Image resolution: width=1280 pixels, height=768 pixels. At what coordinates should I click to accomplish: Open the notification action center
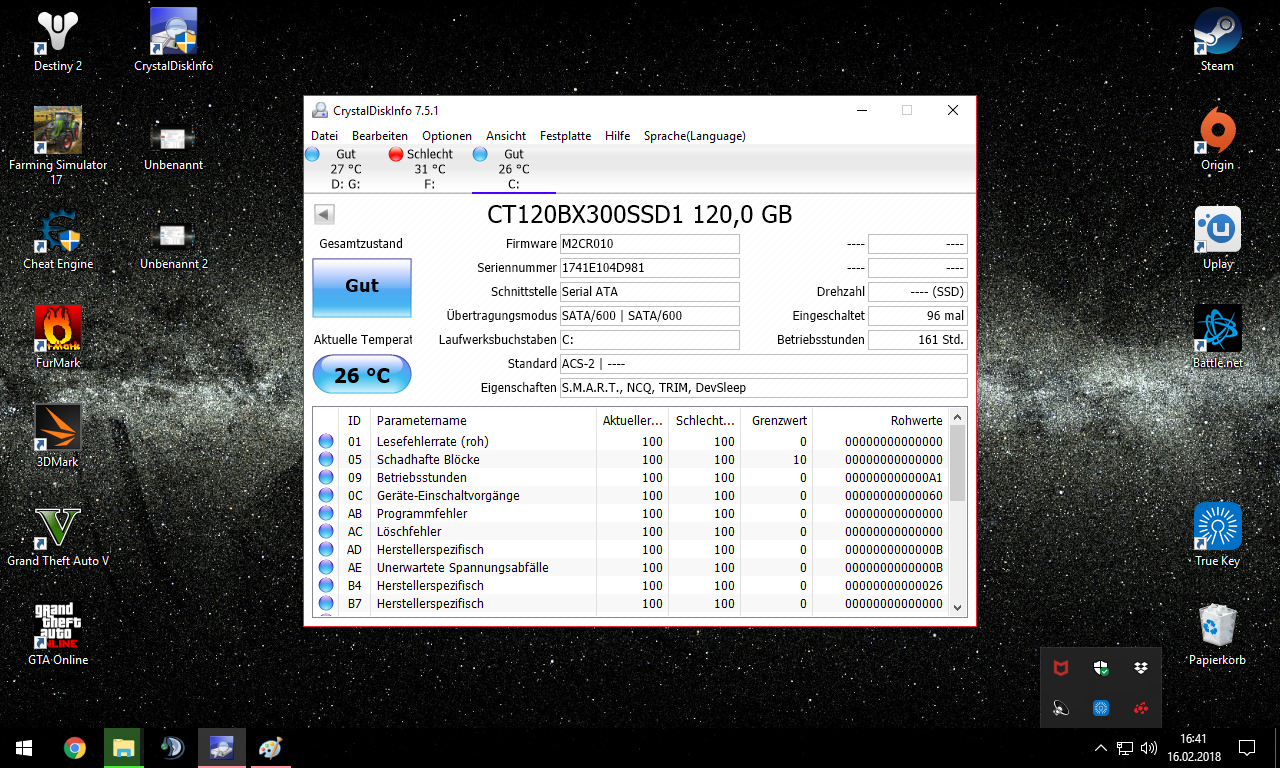click(x=1247, y=748)
